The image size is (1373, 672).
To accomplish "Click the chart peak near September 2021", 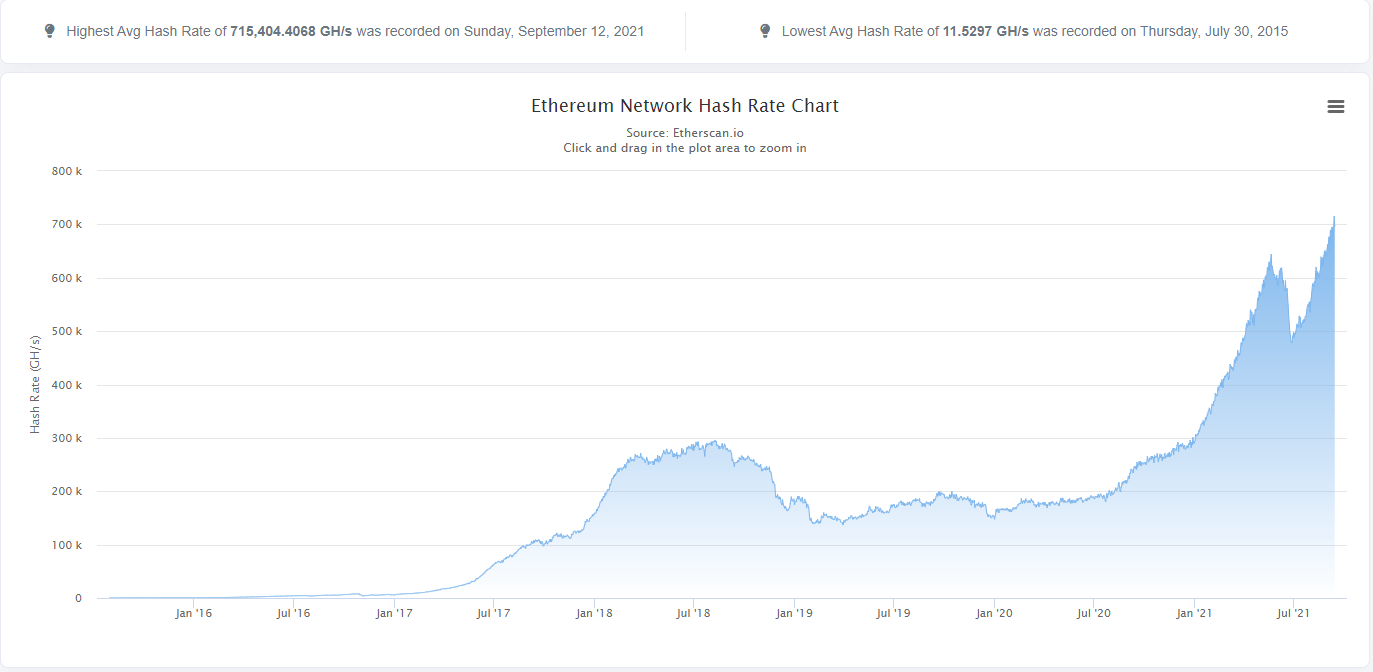I will [x=1334, y=217].
